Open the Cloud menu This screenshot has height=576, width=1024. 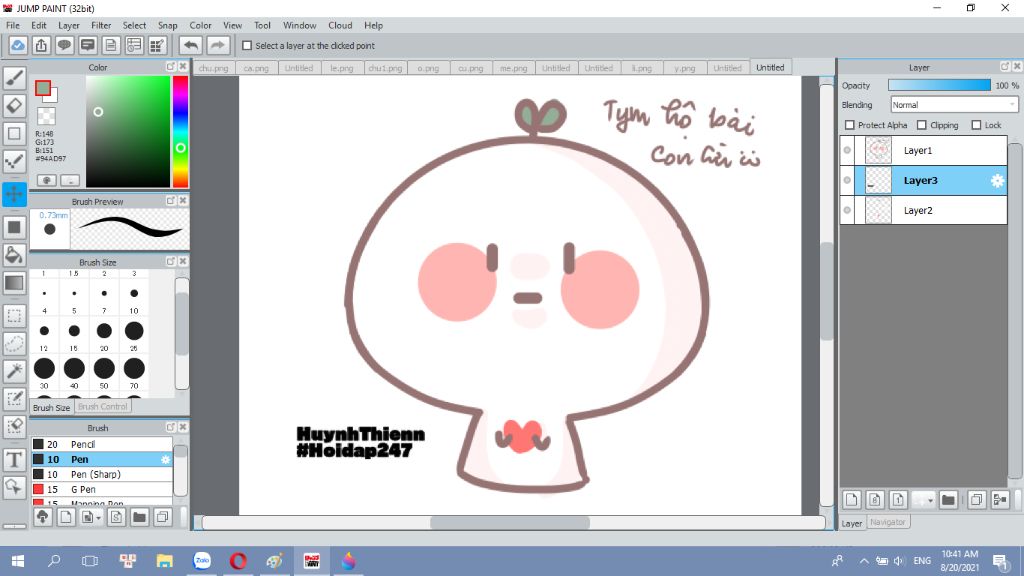point(340,25)
